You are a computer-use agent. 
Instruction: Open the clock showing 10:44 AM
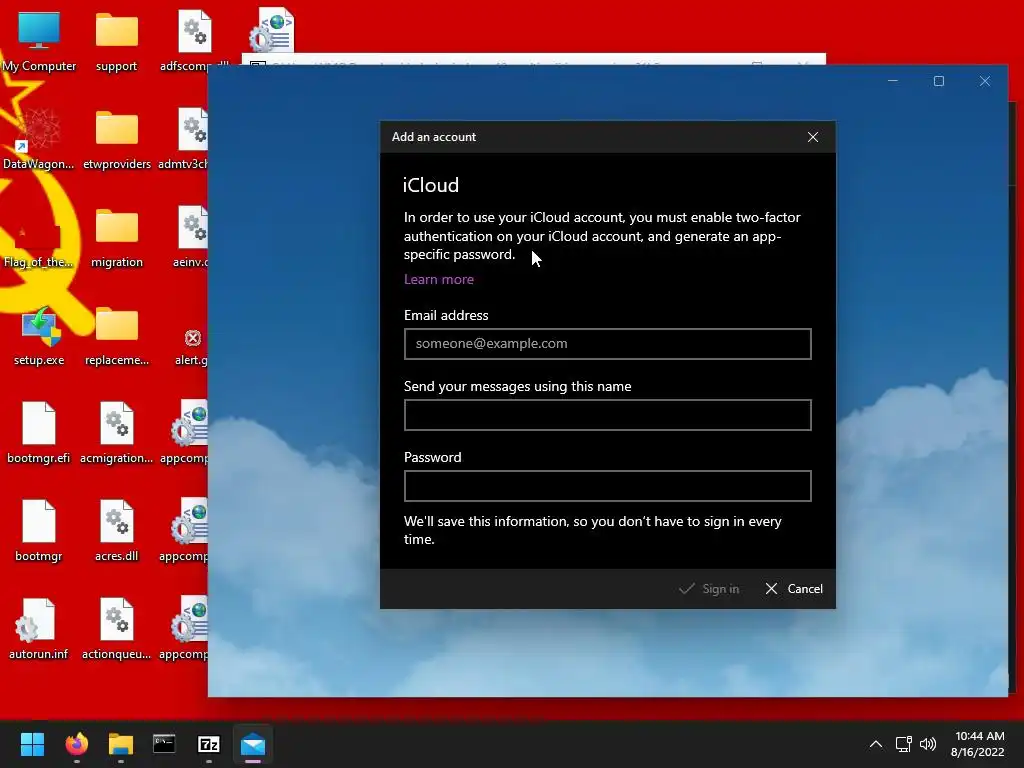click(978, 744)
